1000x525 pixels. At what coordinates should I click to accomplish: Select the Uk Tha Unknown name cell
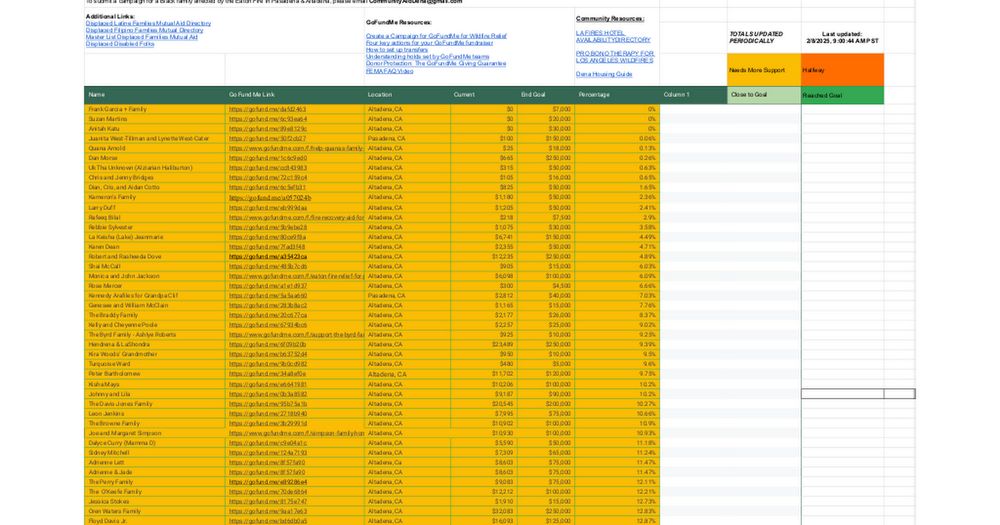(x=154, y=168)
